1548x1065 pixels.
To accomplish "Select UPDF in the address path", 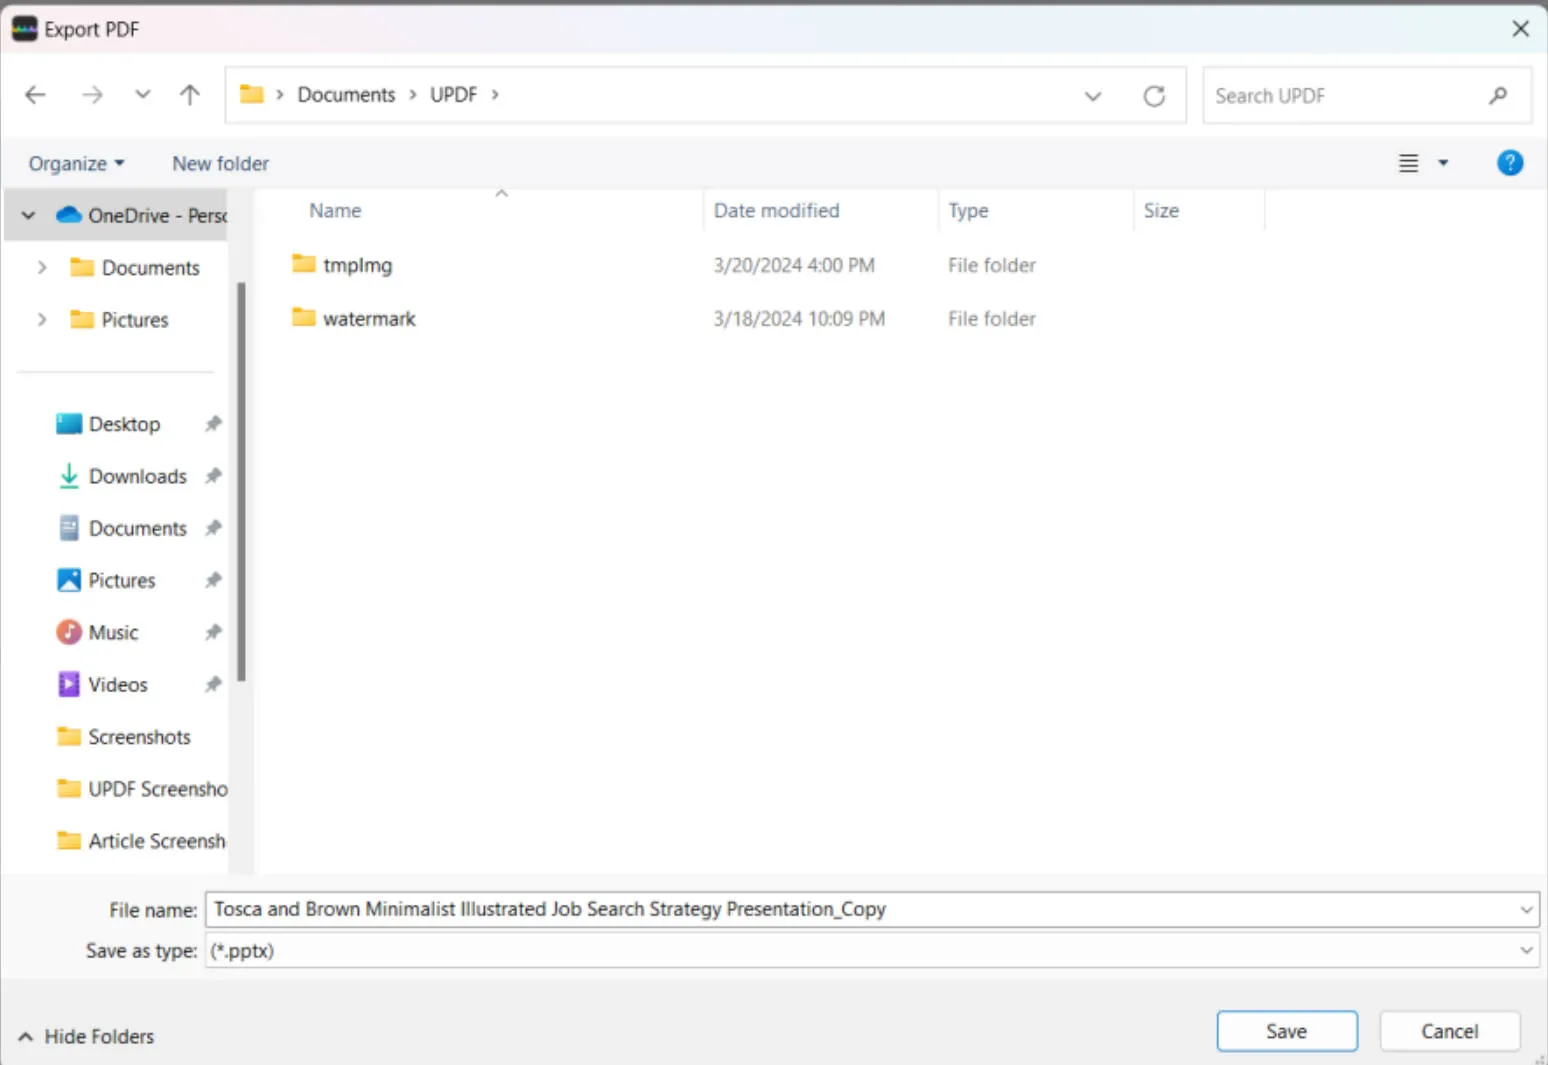I will (453, 95).
